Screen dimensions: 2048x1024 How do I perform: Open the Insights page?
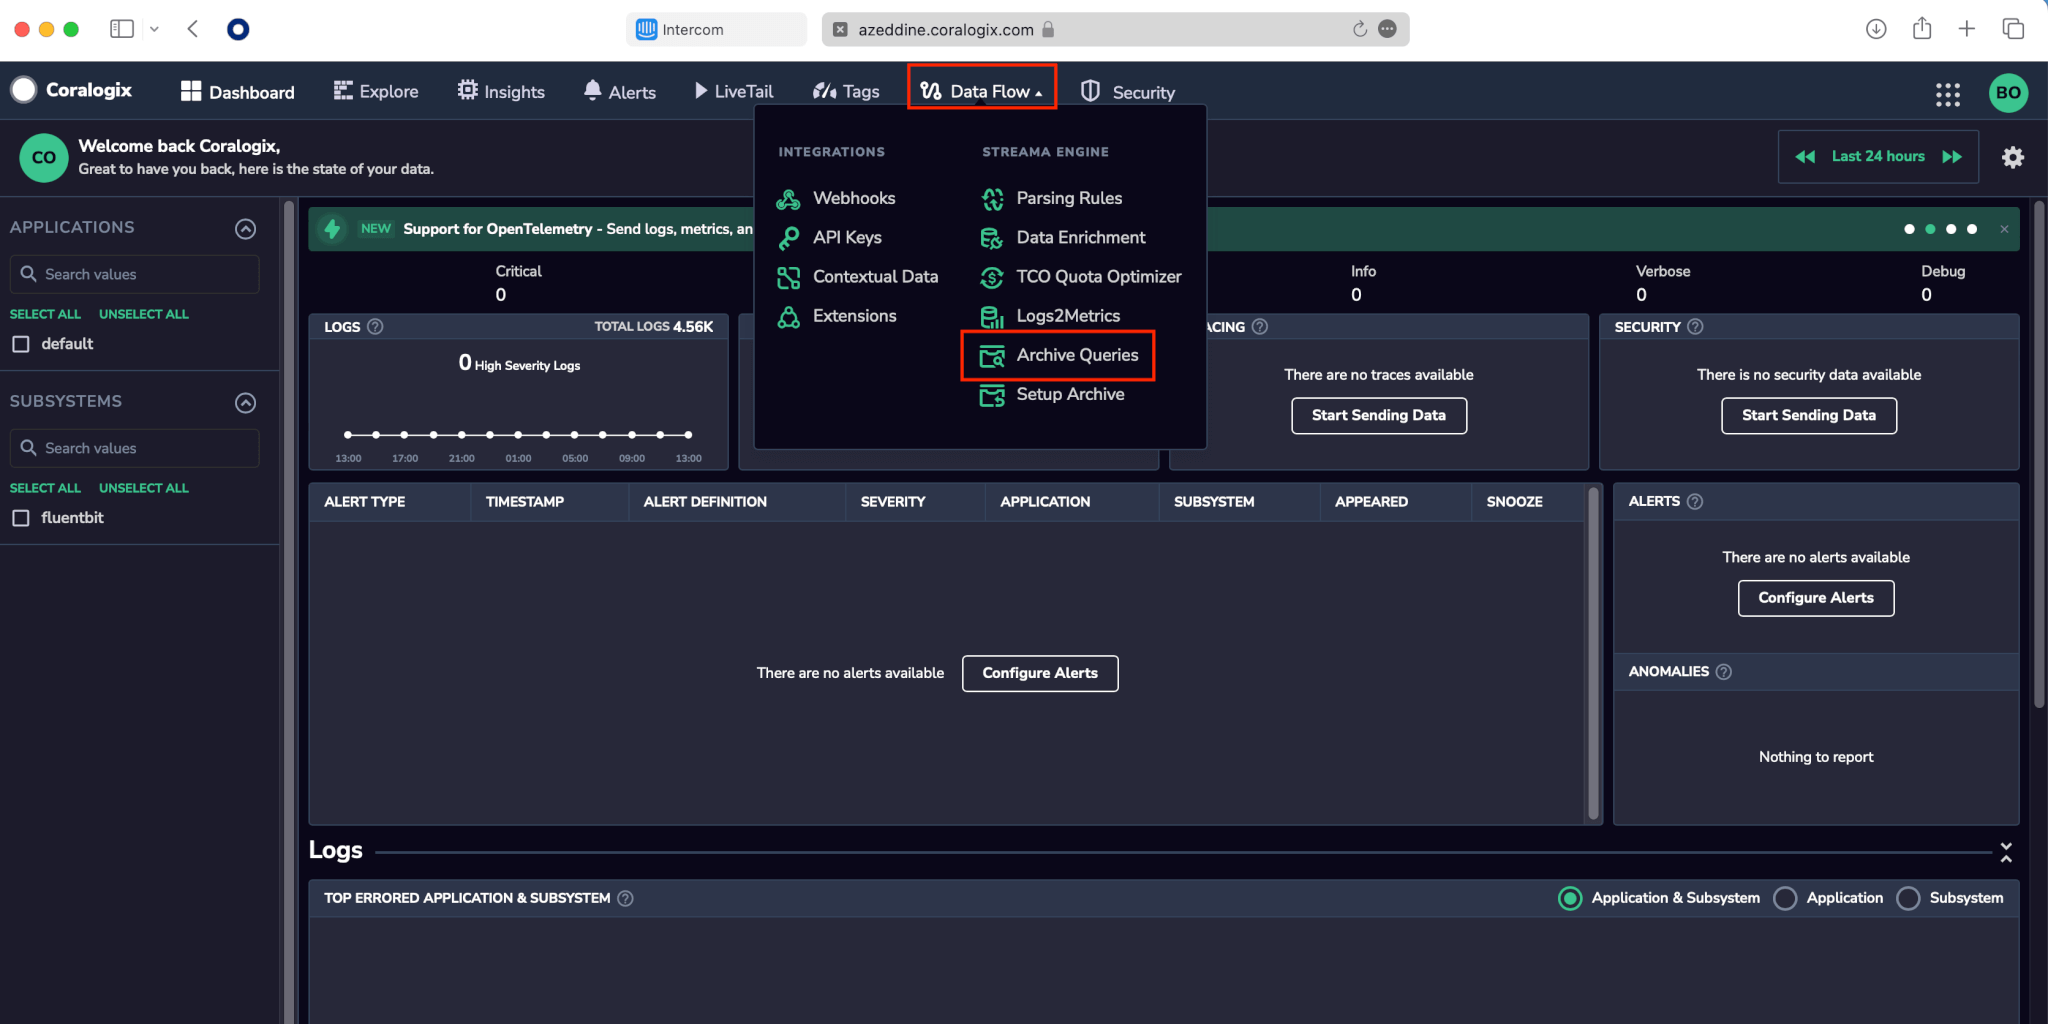[501, 91]
